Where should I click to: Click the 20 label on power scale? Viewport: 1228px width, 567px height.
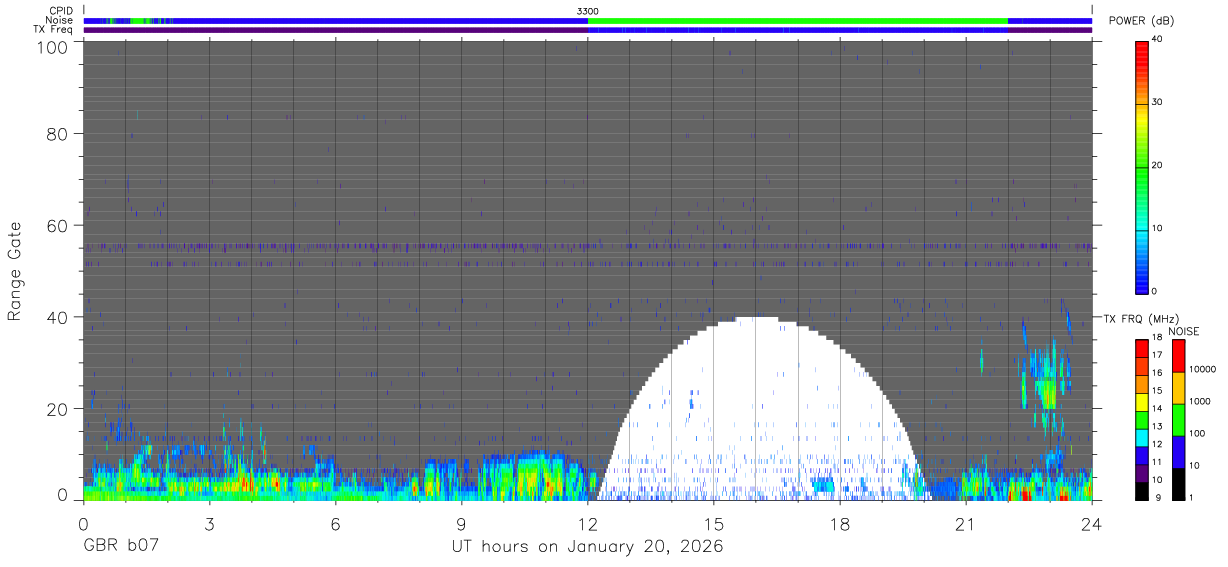coord(1158,165)
